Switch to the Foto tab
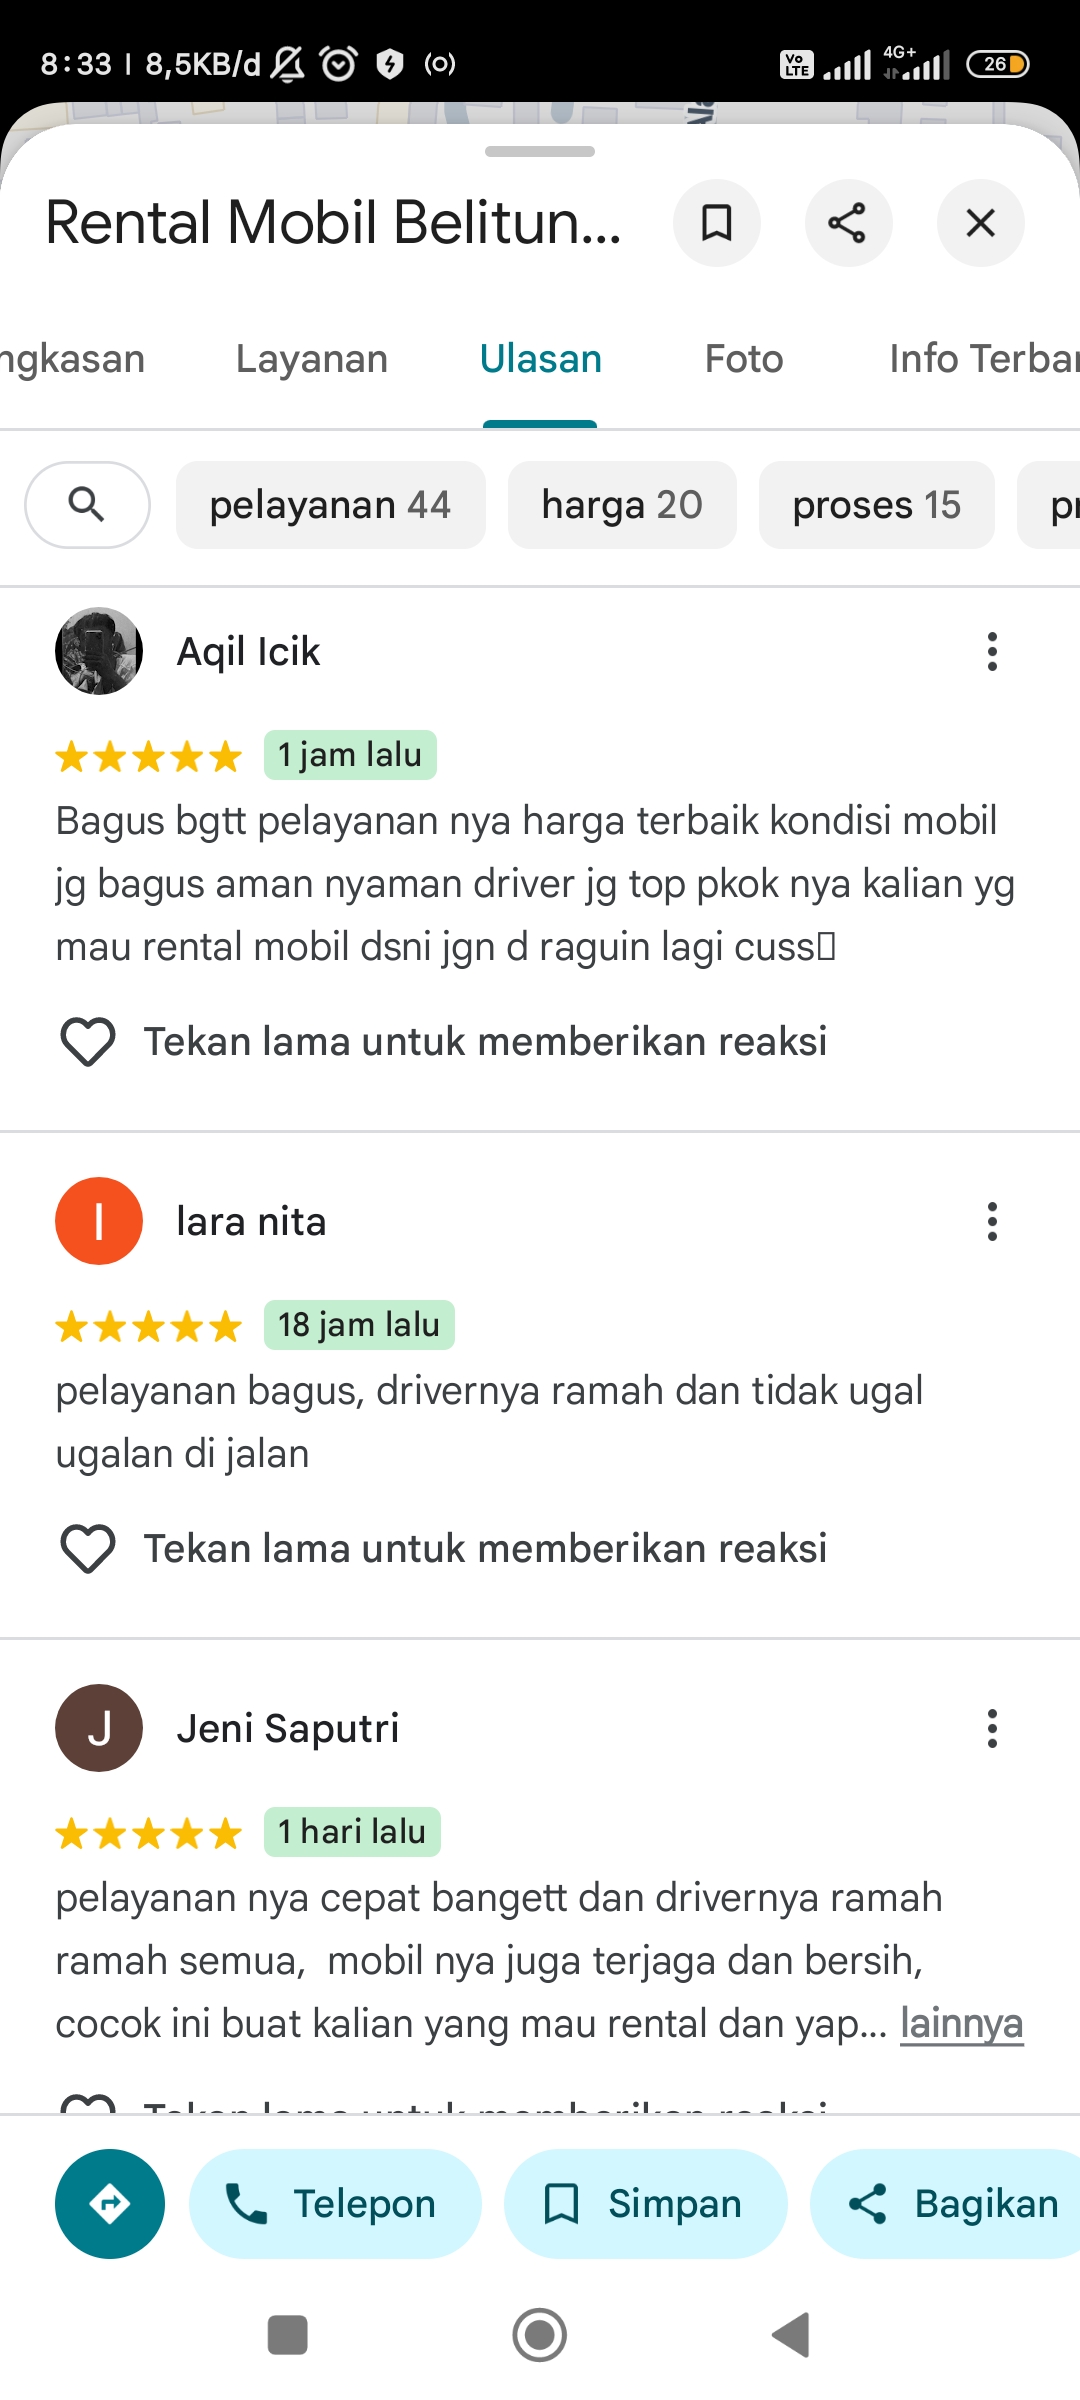The height and width of the screenshot is (2400, 1080). (744, 359)
